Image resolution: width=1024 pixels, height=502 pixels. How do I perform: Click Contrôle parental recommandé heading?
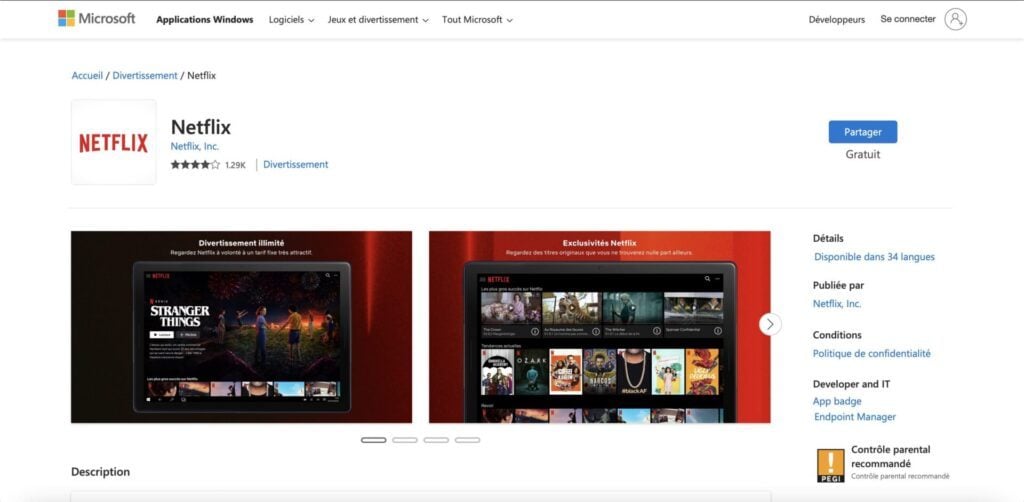pos(891,456)
